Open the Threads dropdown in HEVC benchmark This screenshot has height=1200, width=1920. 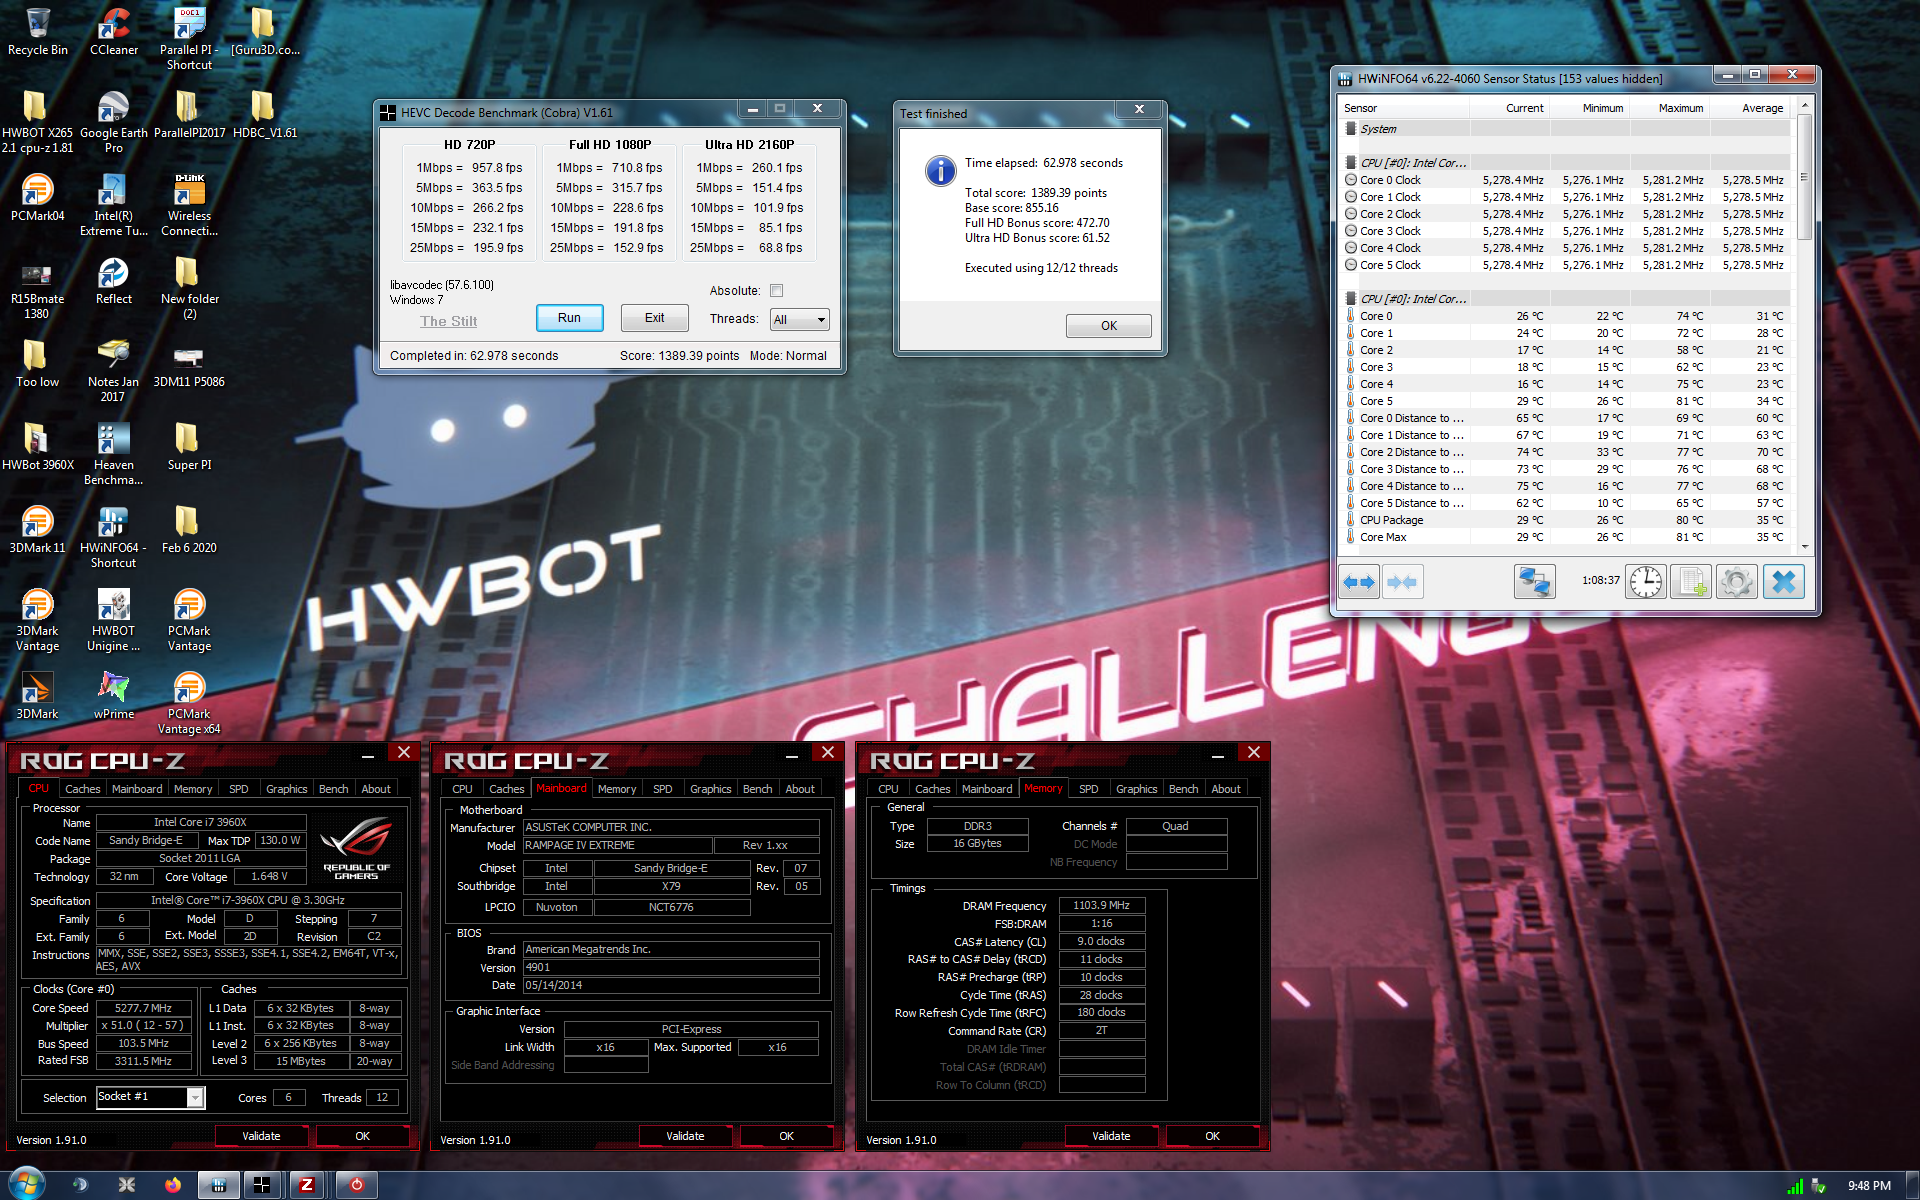point(799,320)
